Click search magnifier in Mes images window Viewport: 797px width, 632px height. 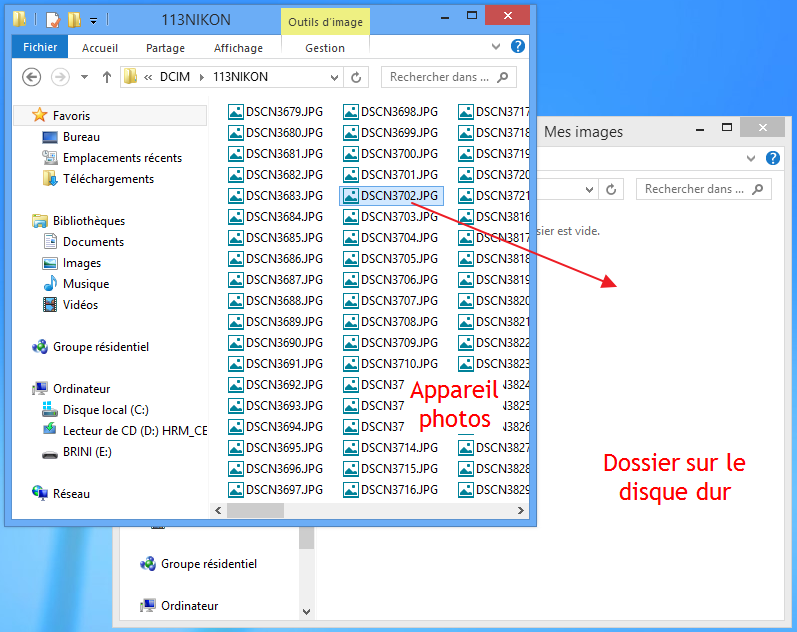point(757,189)
